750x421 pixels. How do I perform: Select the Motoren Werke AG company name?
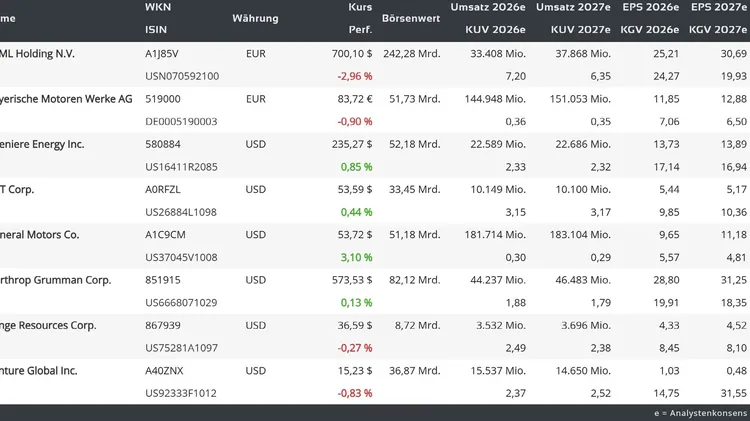pyautogui.click(x=66, y=99)
